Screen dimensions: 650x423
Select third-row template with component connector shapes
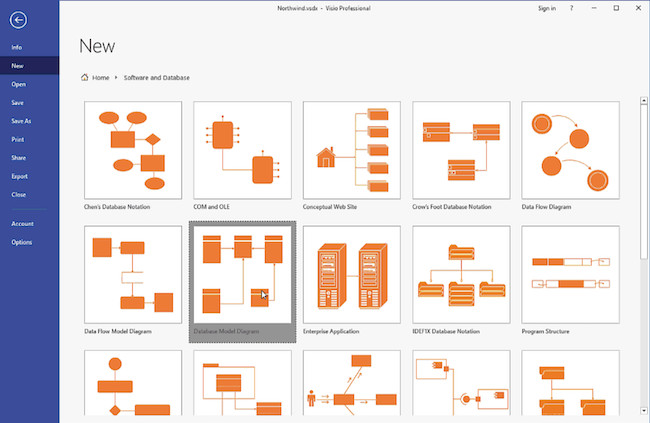click(461, 383)
